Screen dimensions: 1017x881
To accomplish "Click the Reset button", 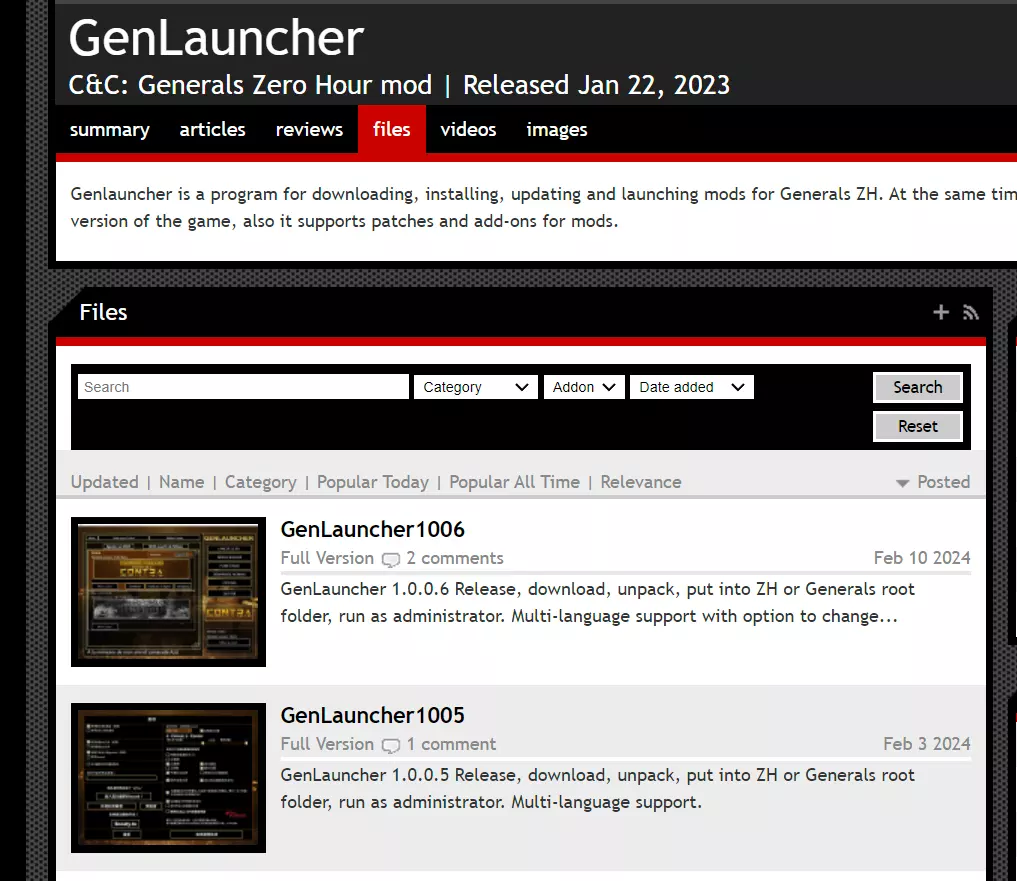I will [917, 426].
